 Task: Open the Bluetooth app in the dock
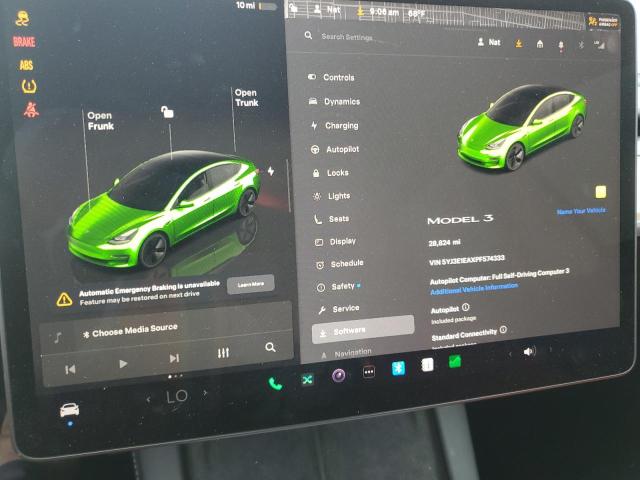click(397, 367)
